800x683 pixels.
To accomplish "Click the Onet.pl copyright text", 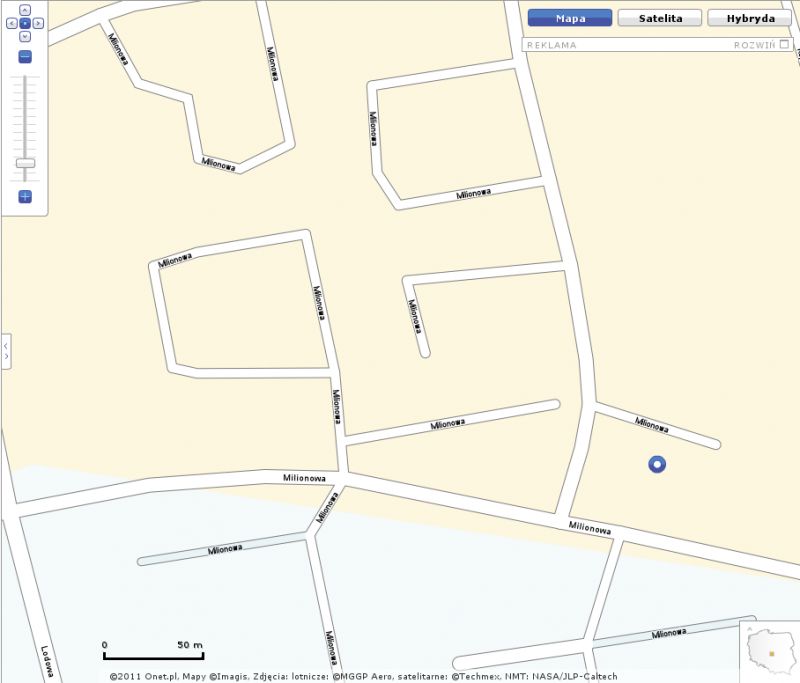I will pos(158,676).
